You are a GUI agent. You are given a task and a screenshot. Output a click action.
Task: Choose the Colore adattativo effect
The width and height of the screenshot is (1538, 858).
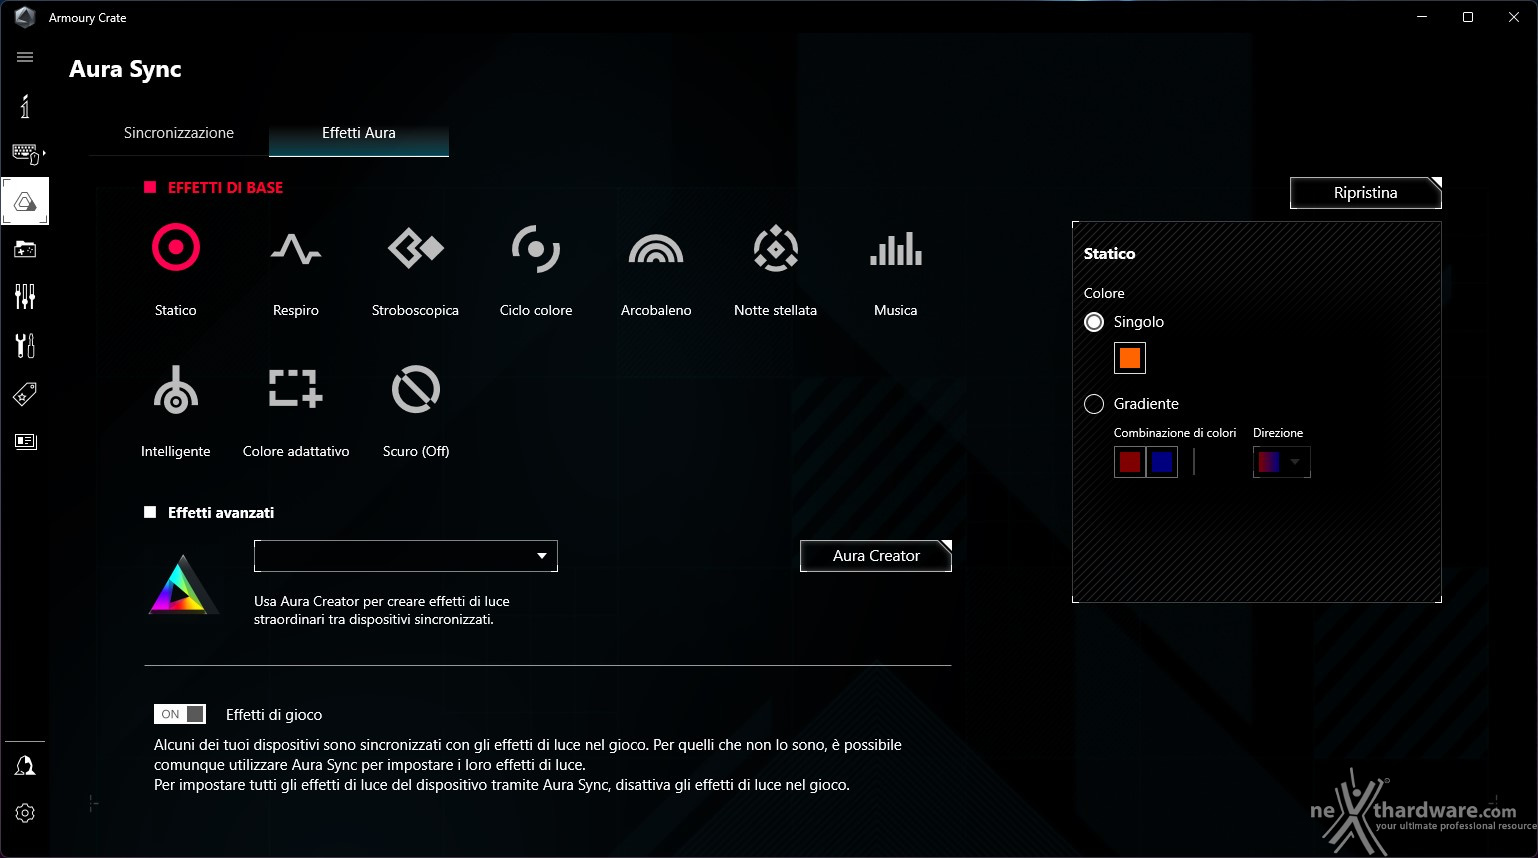(x=296, y=389)
